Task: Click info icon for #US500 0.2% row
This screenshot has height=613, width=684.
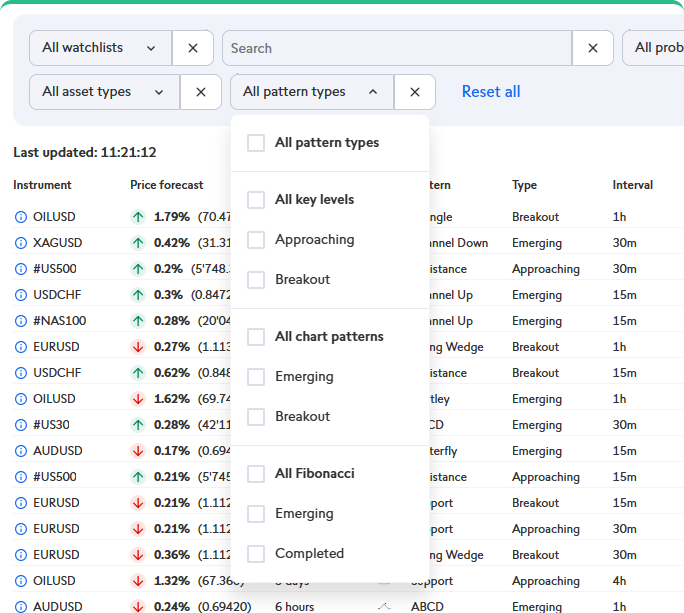Action: coord(21,269)
